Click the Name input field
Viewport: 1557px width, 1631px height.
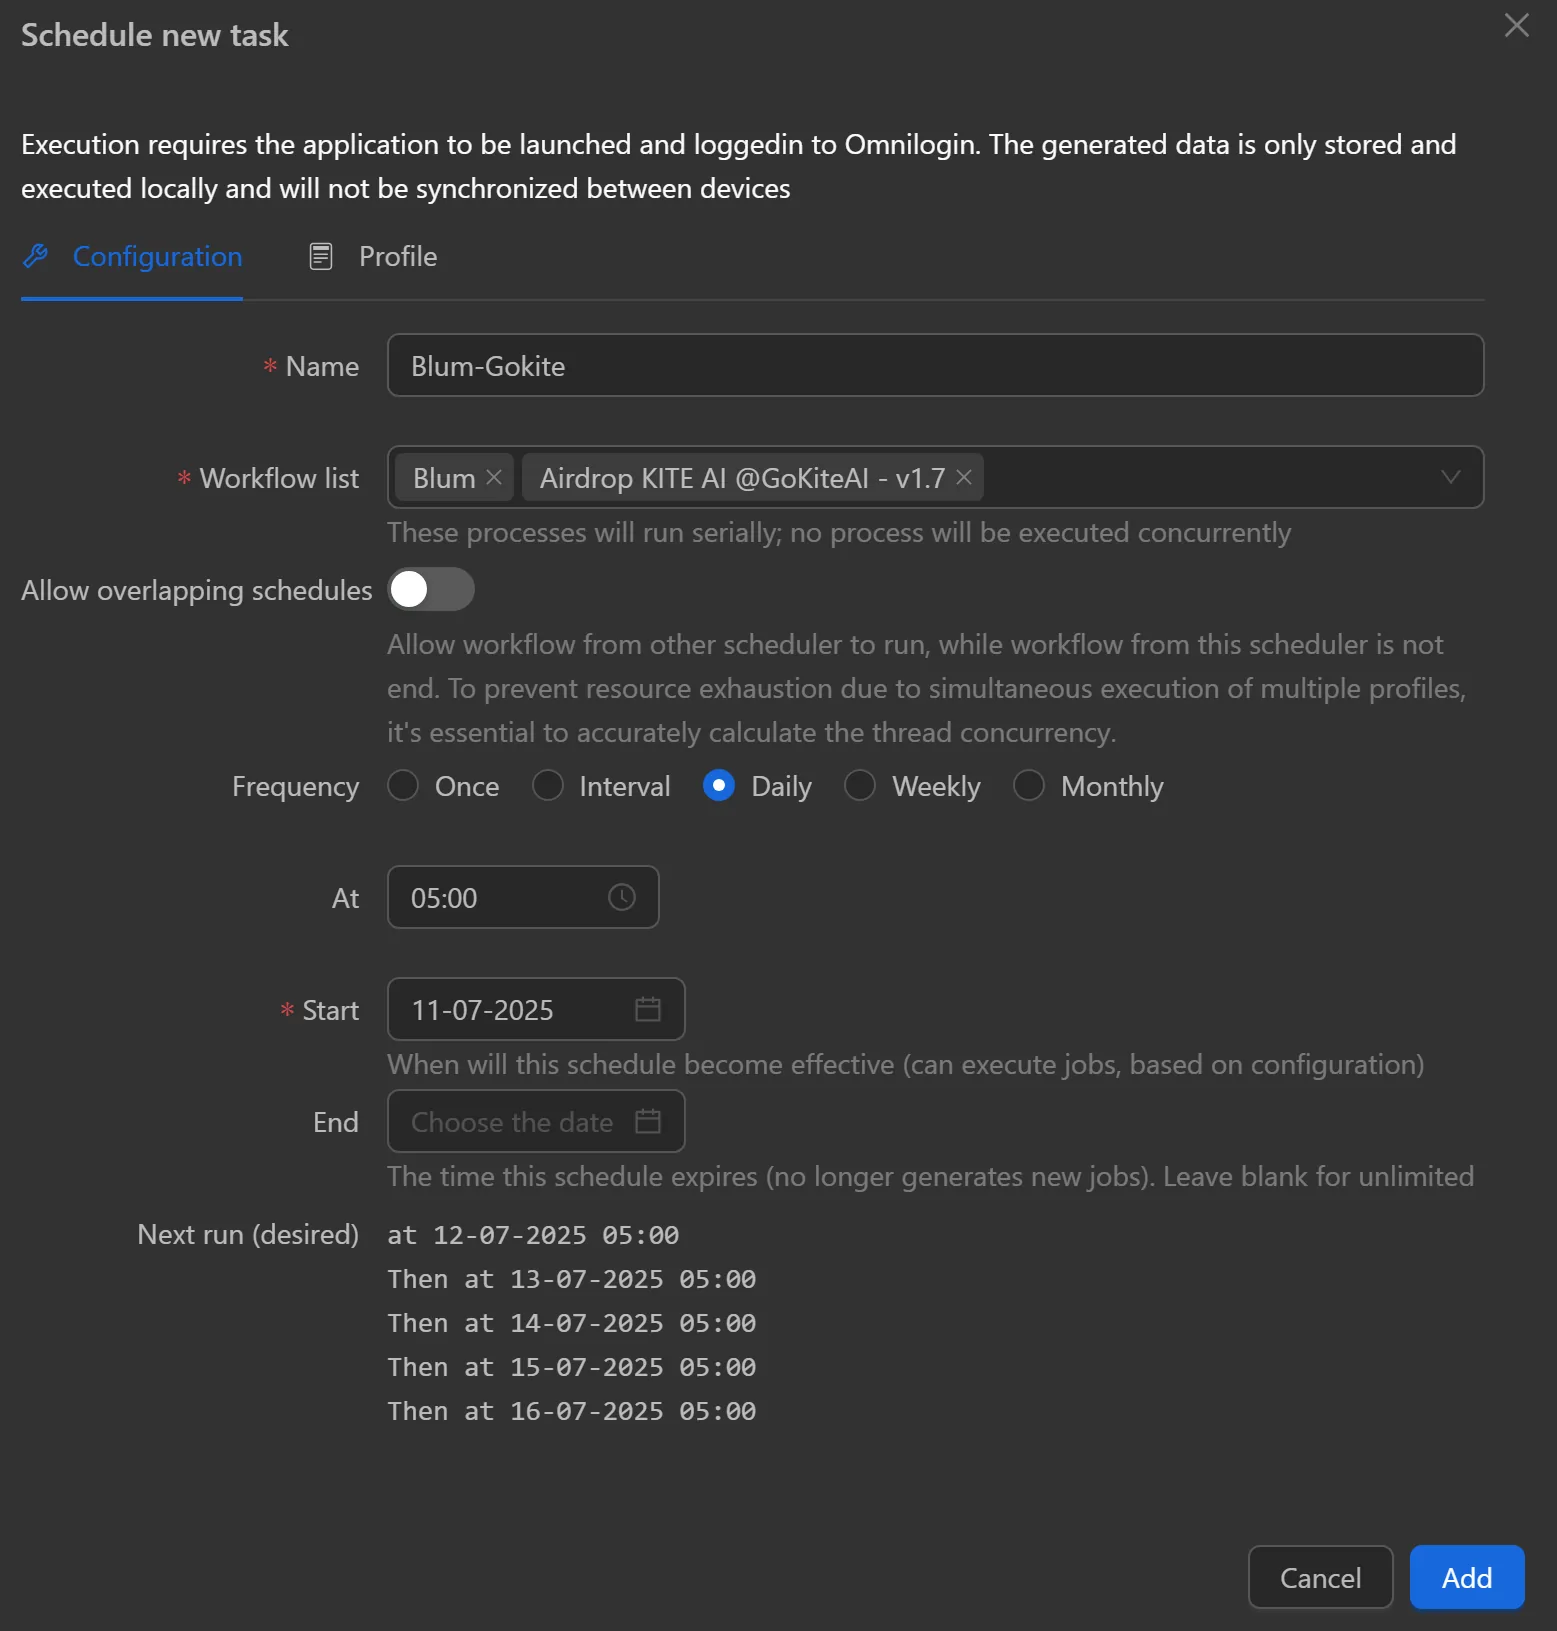(x=934, y=365)
